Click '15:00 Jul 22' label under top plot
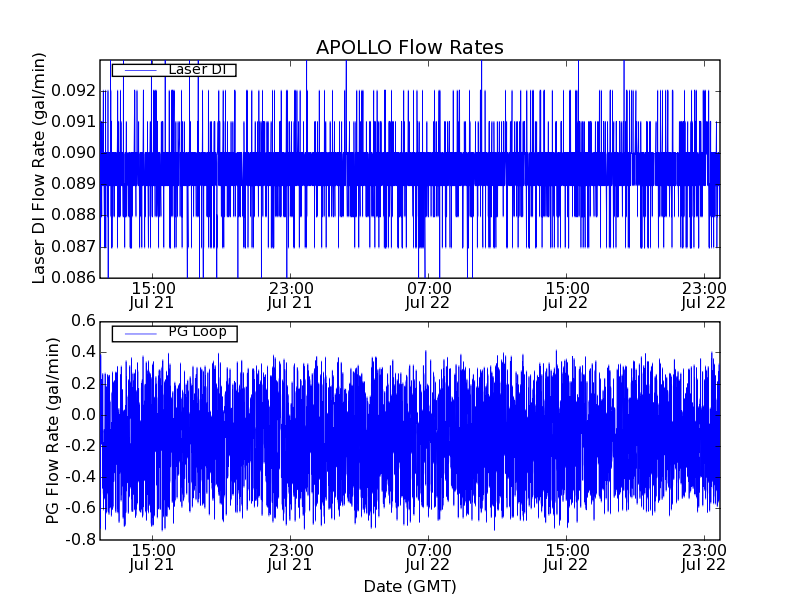This screenshot has height=600, width=800. tap(566, 296)
